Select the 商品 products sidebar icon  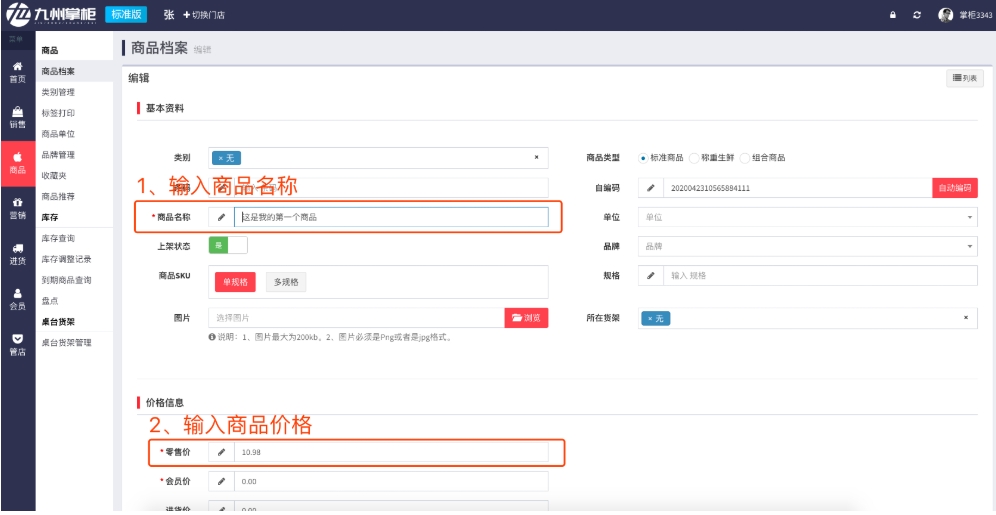(x=18, y=163)
